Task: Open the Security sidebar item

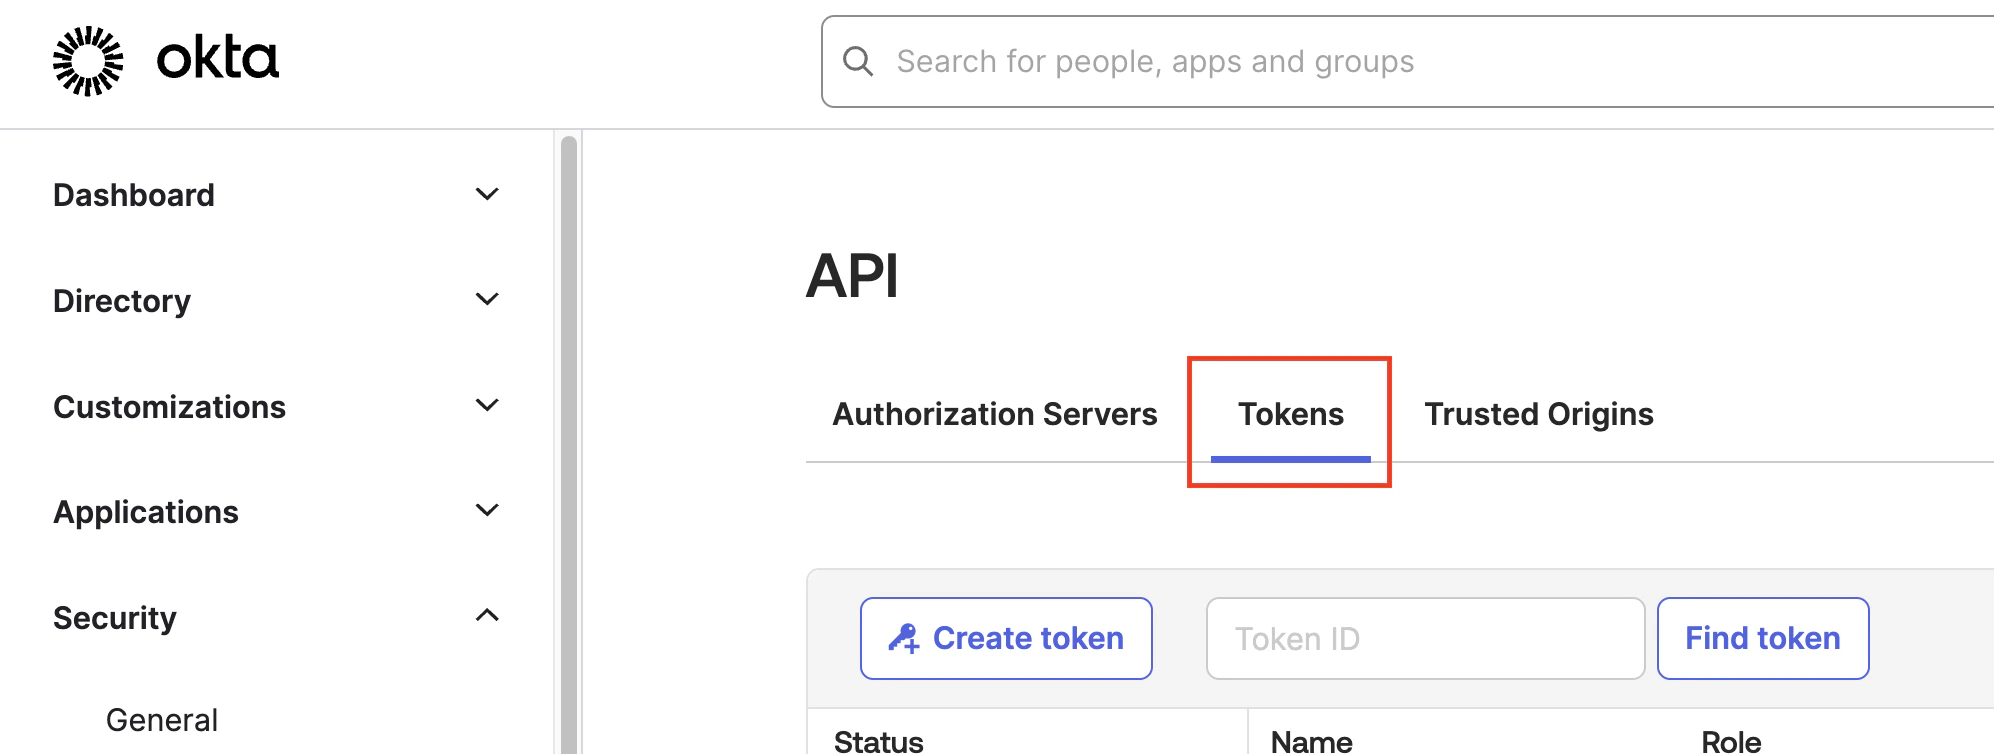Action: 115,618
